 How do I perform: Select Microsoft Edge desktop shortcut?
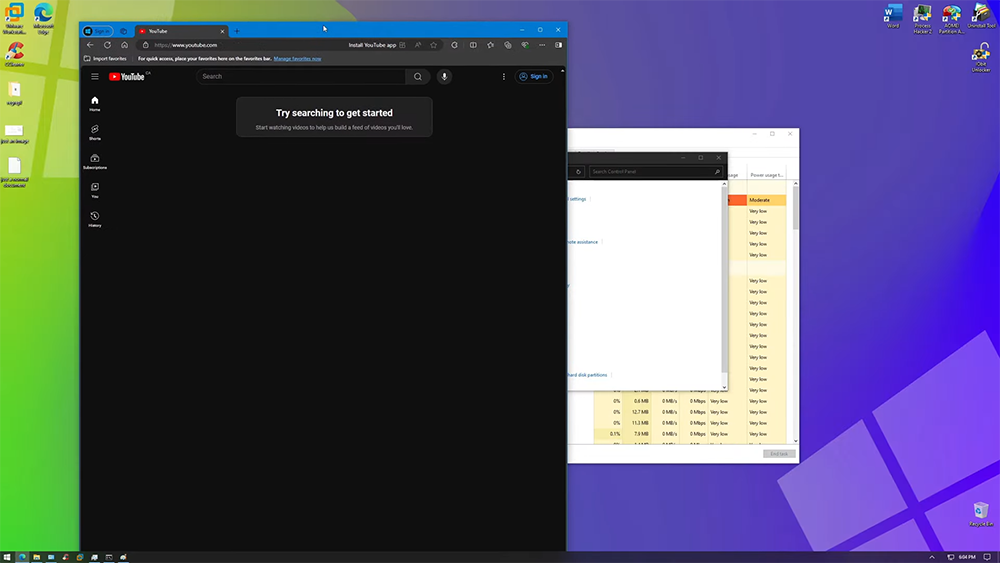pos(43,18)
